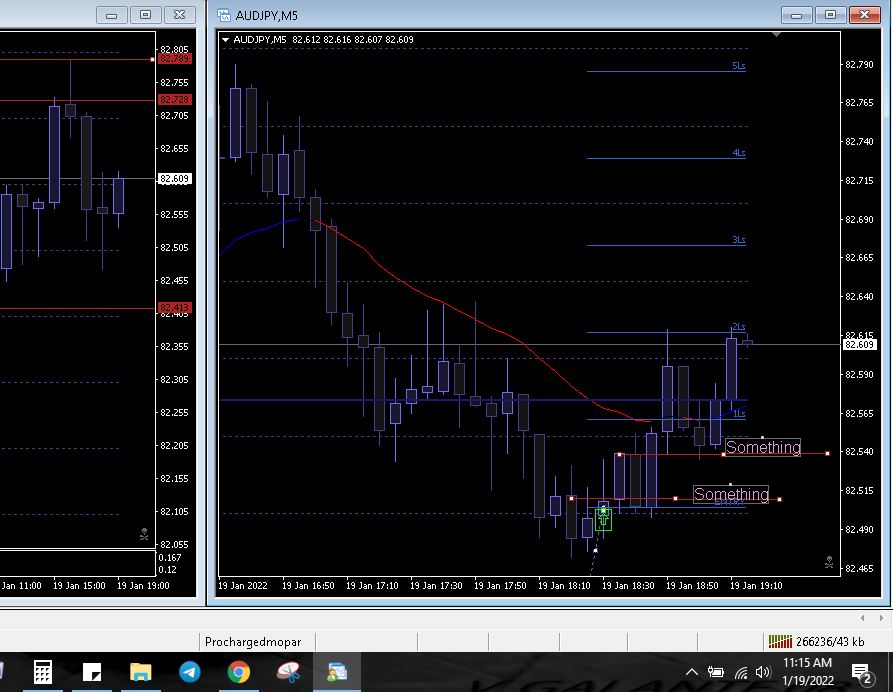Select the Something label near 82.515
The width and height of the screenshot is (893, 692).
pyautogui.click(x=731, y=494)
